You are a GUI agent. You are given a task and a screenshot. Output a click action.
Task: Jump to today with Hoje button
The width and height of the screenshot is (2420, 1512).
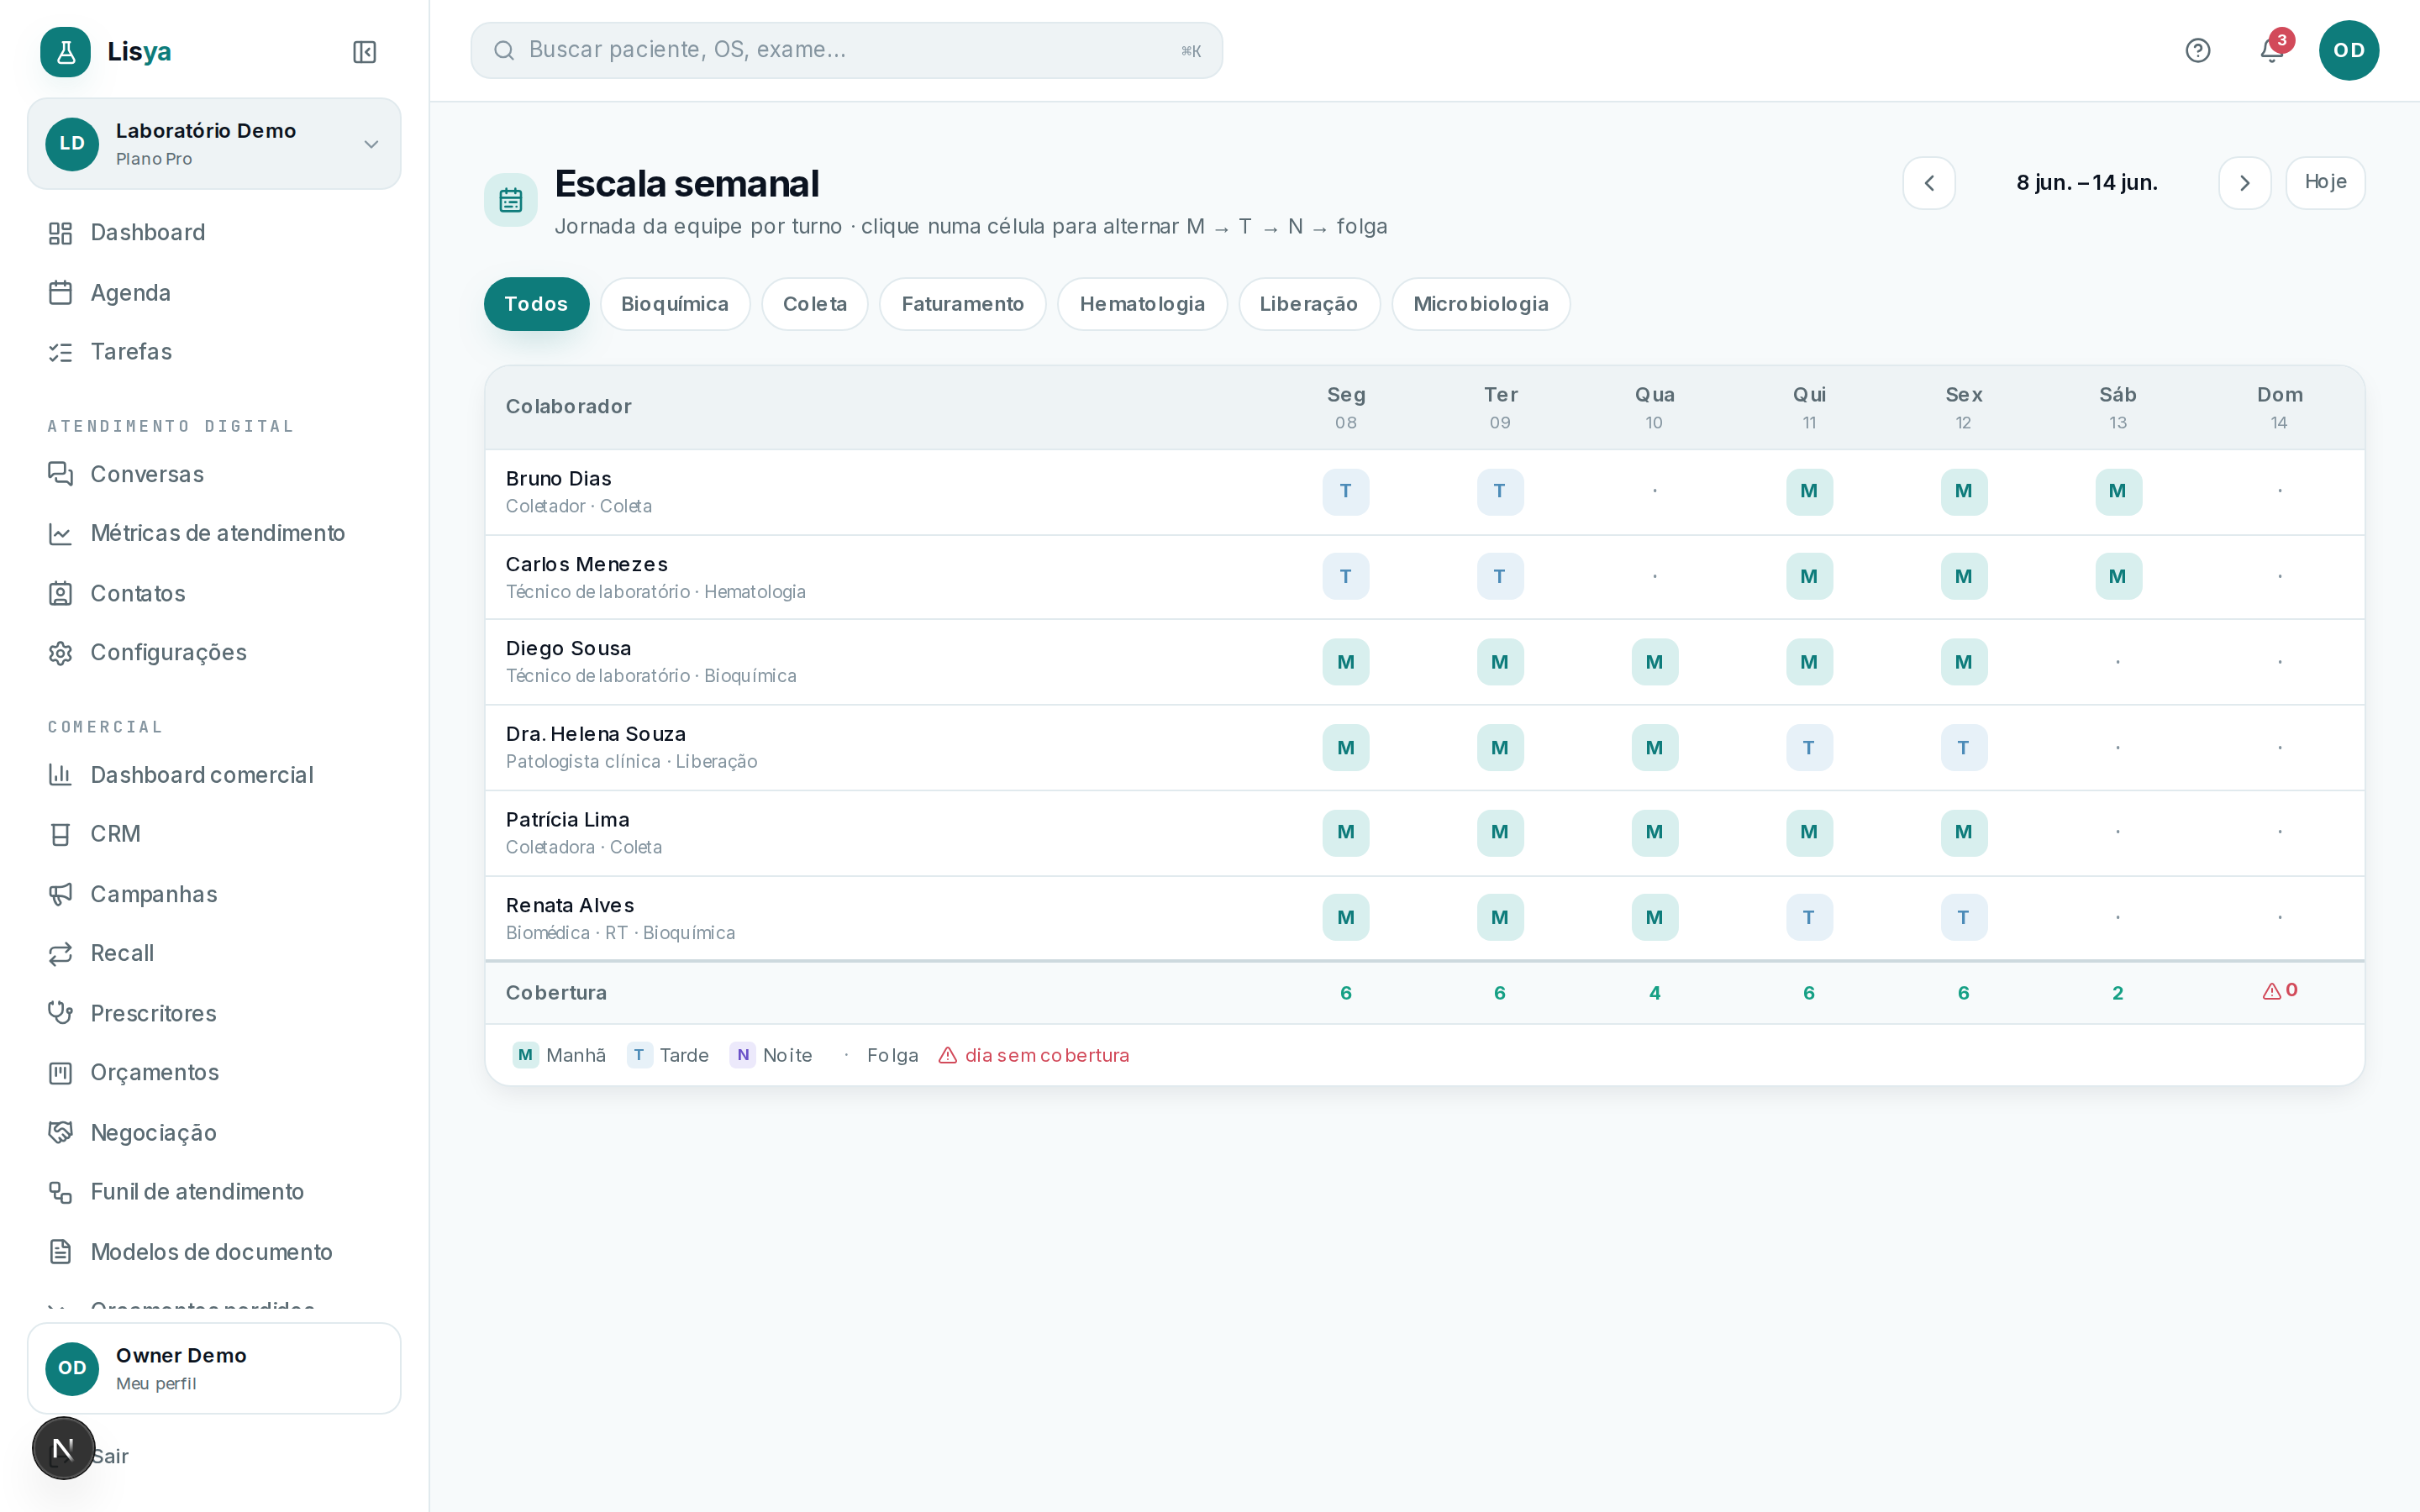click(x=2325, y=183)
